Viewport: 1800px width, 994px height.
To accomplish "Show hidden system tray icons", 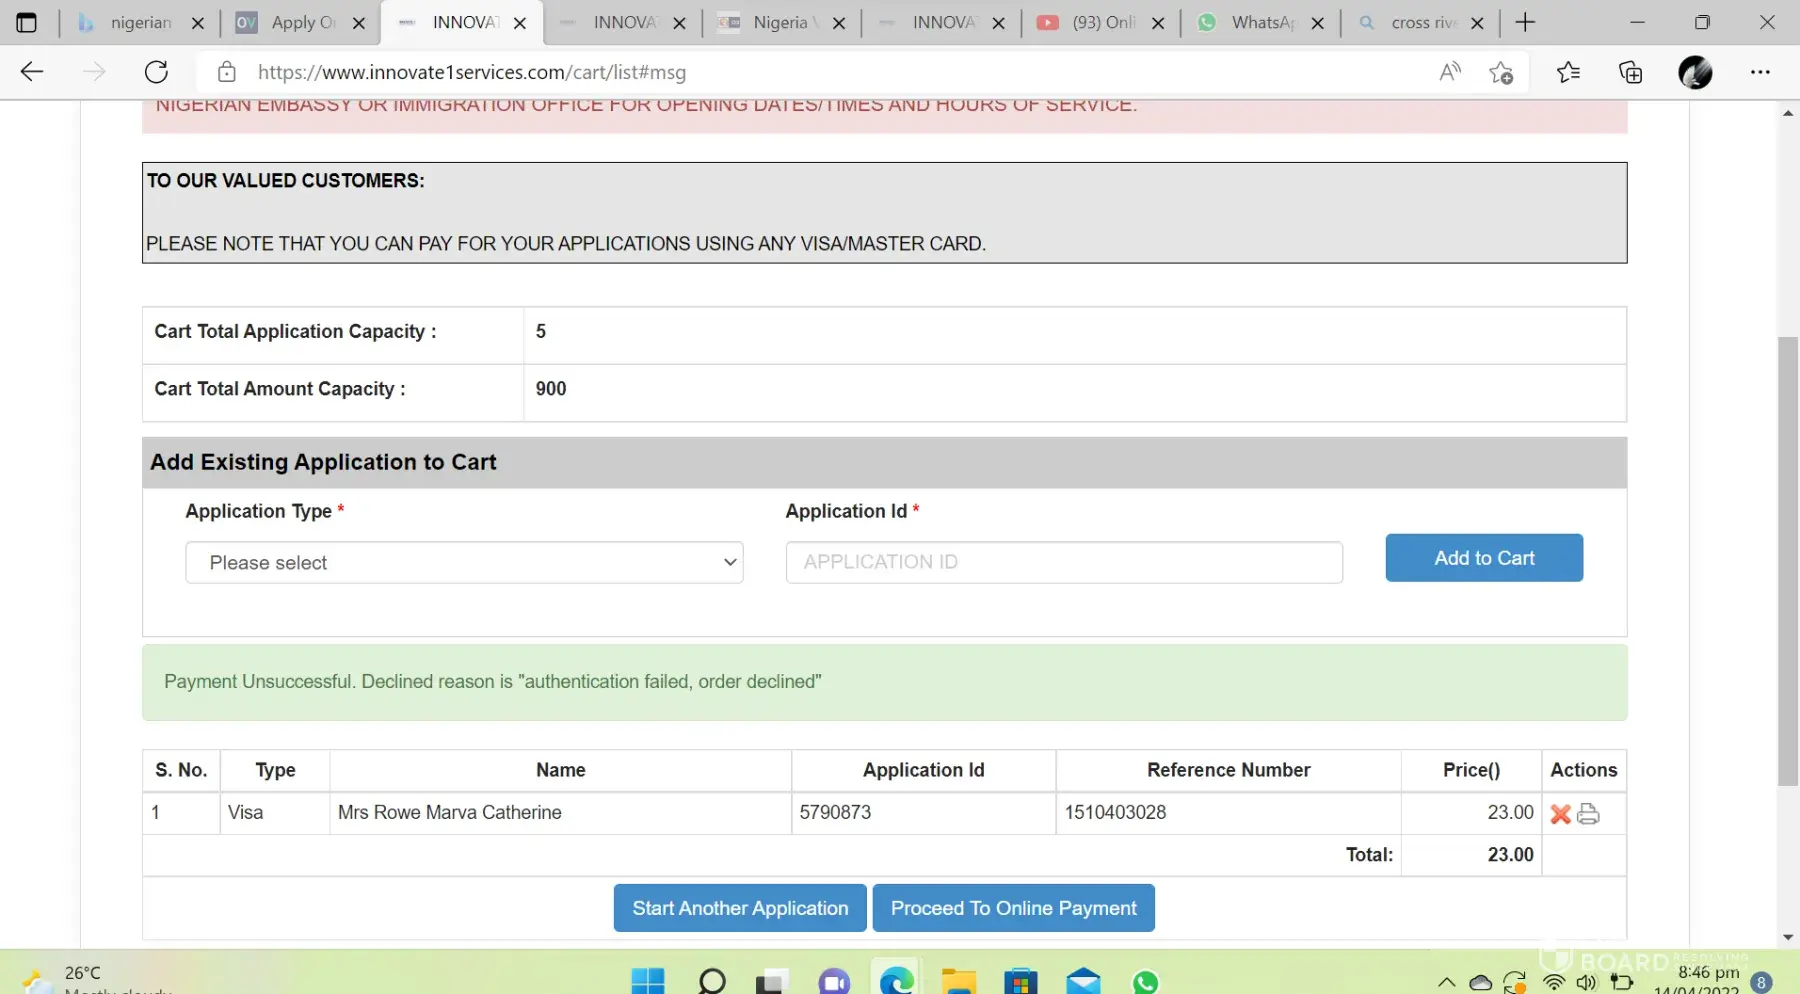I will pos(1446,982).
